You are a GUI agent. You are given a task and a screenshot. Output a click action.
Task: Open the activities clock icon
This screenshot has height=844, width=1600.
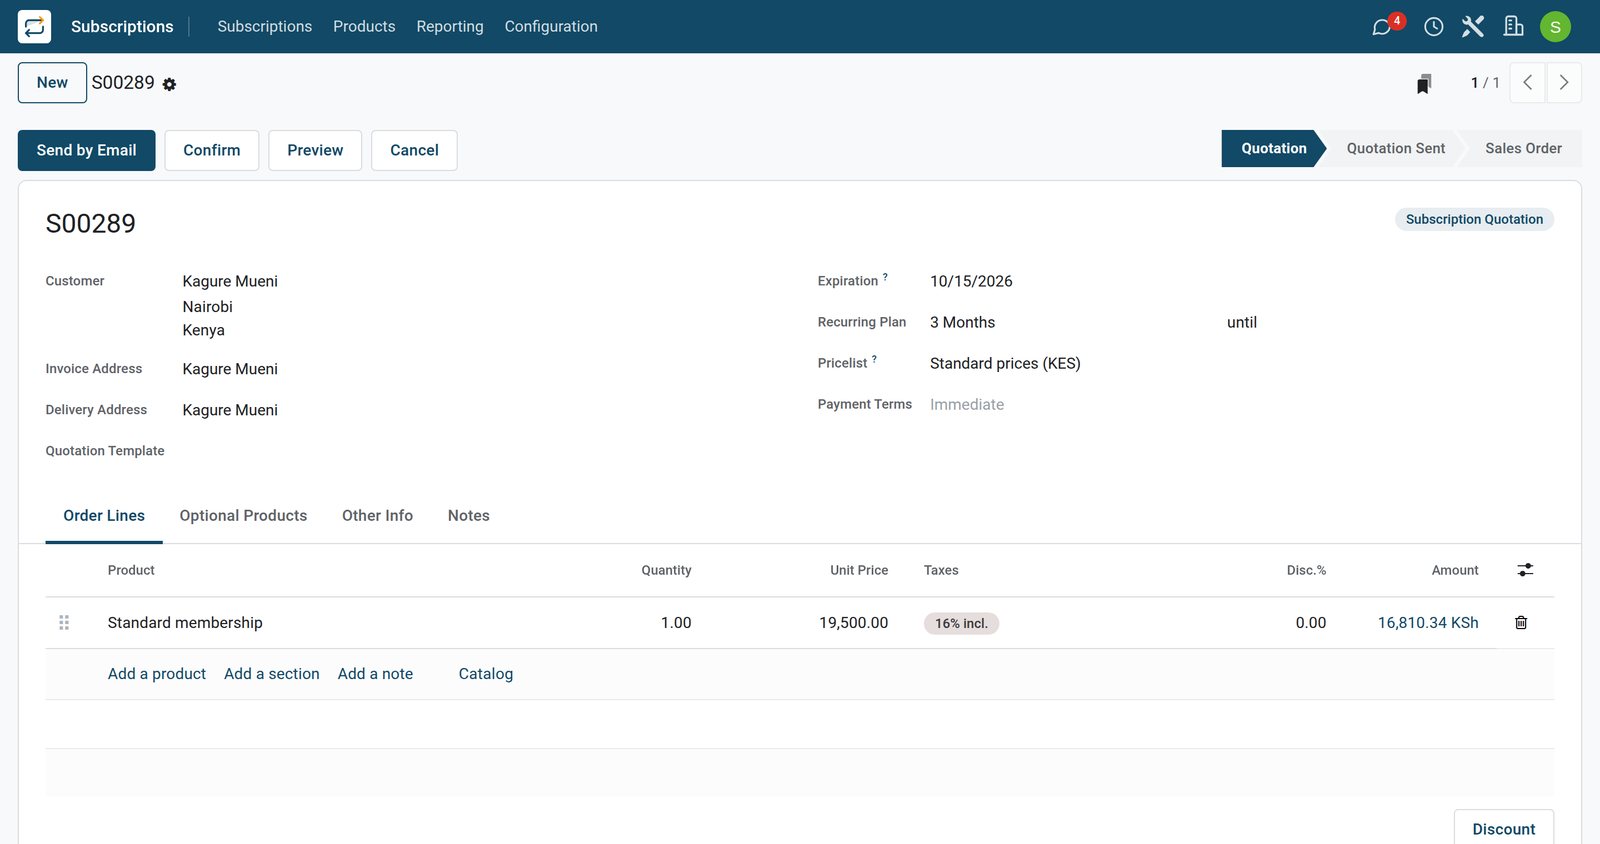(1434, 27)
